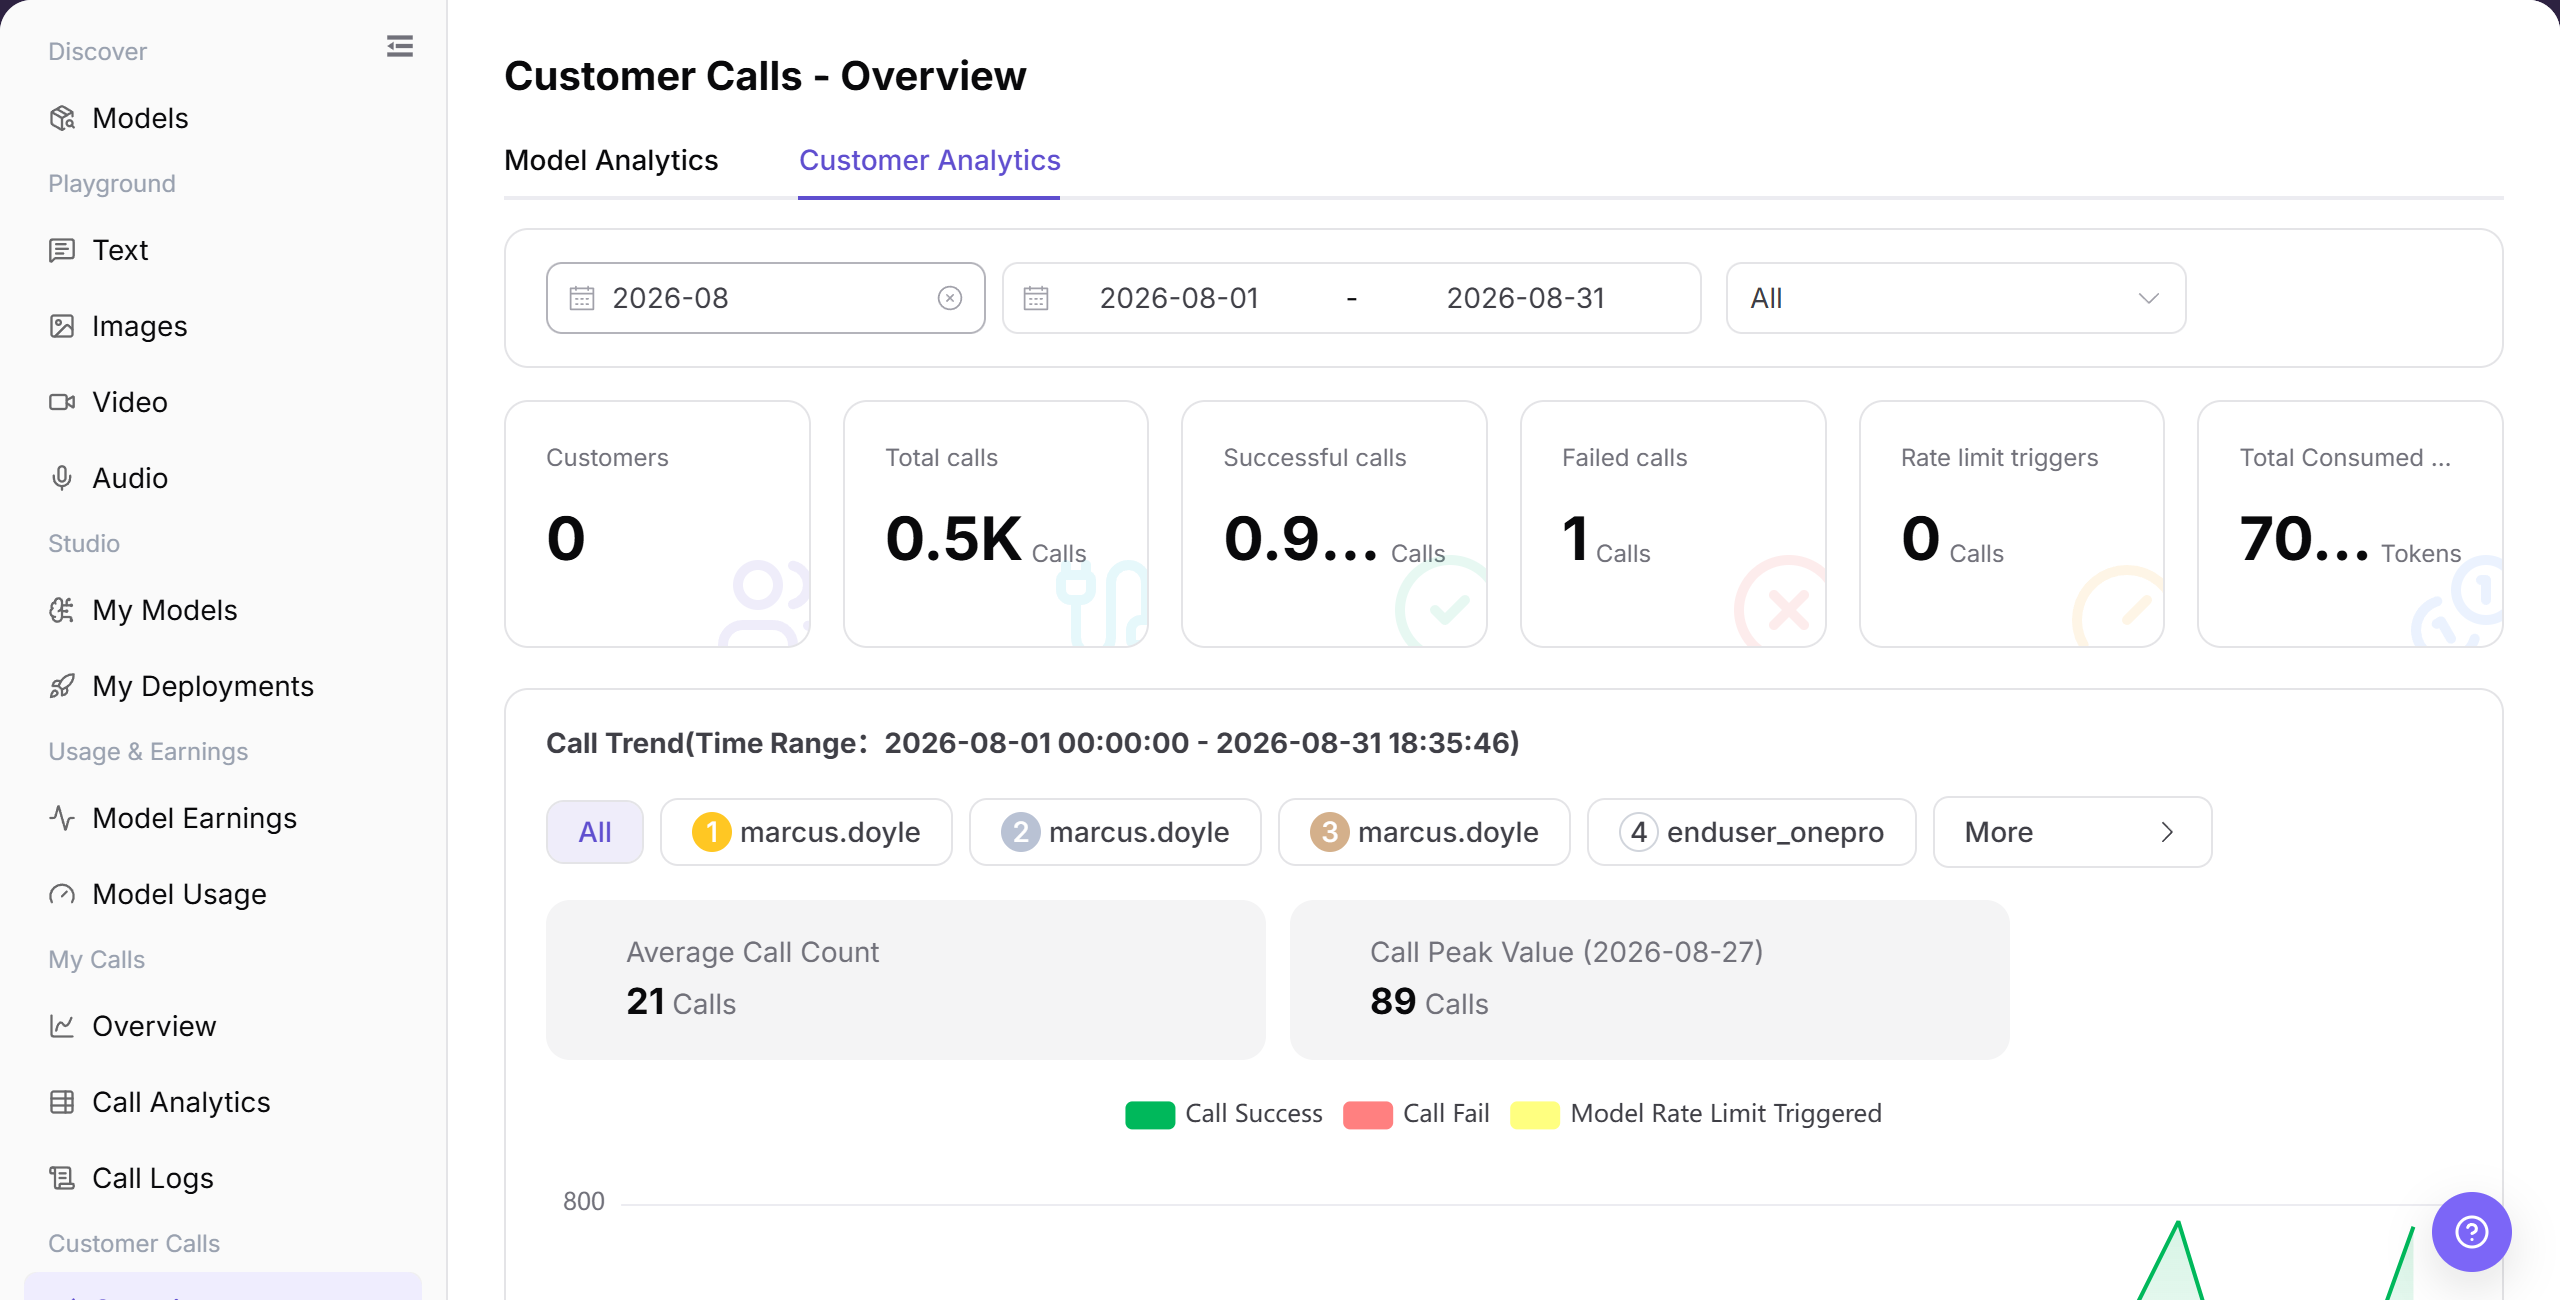Filter by enduser_onepro customer
2560x1300 pixels.
(1751, 832)
